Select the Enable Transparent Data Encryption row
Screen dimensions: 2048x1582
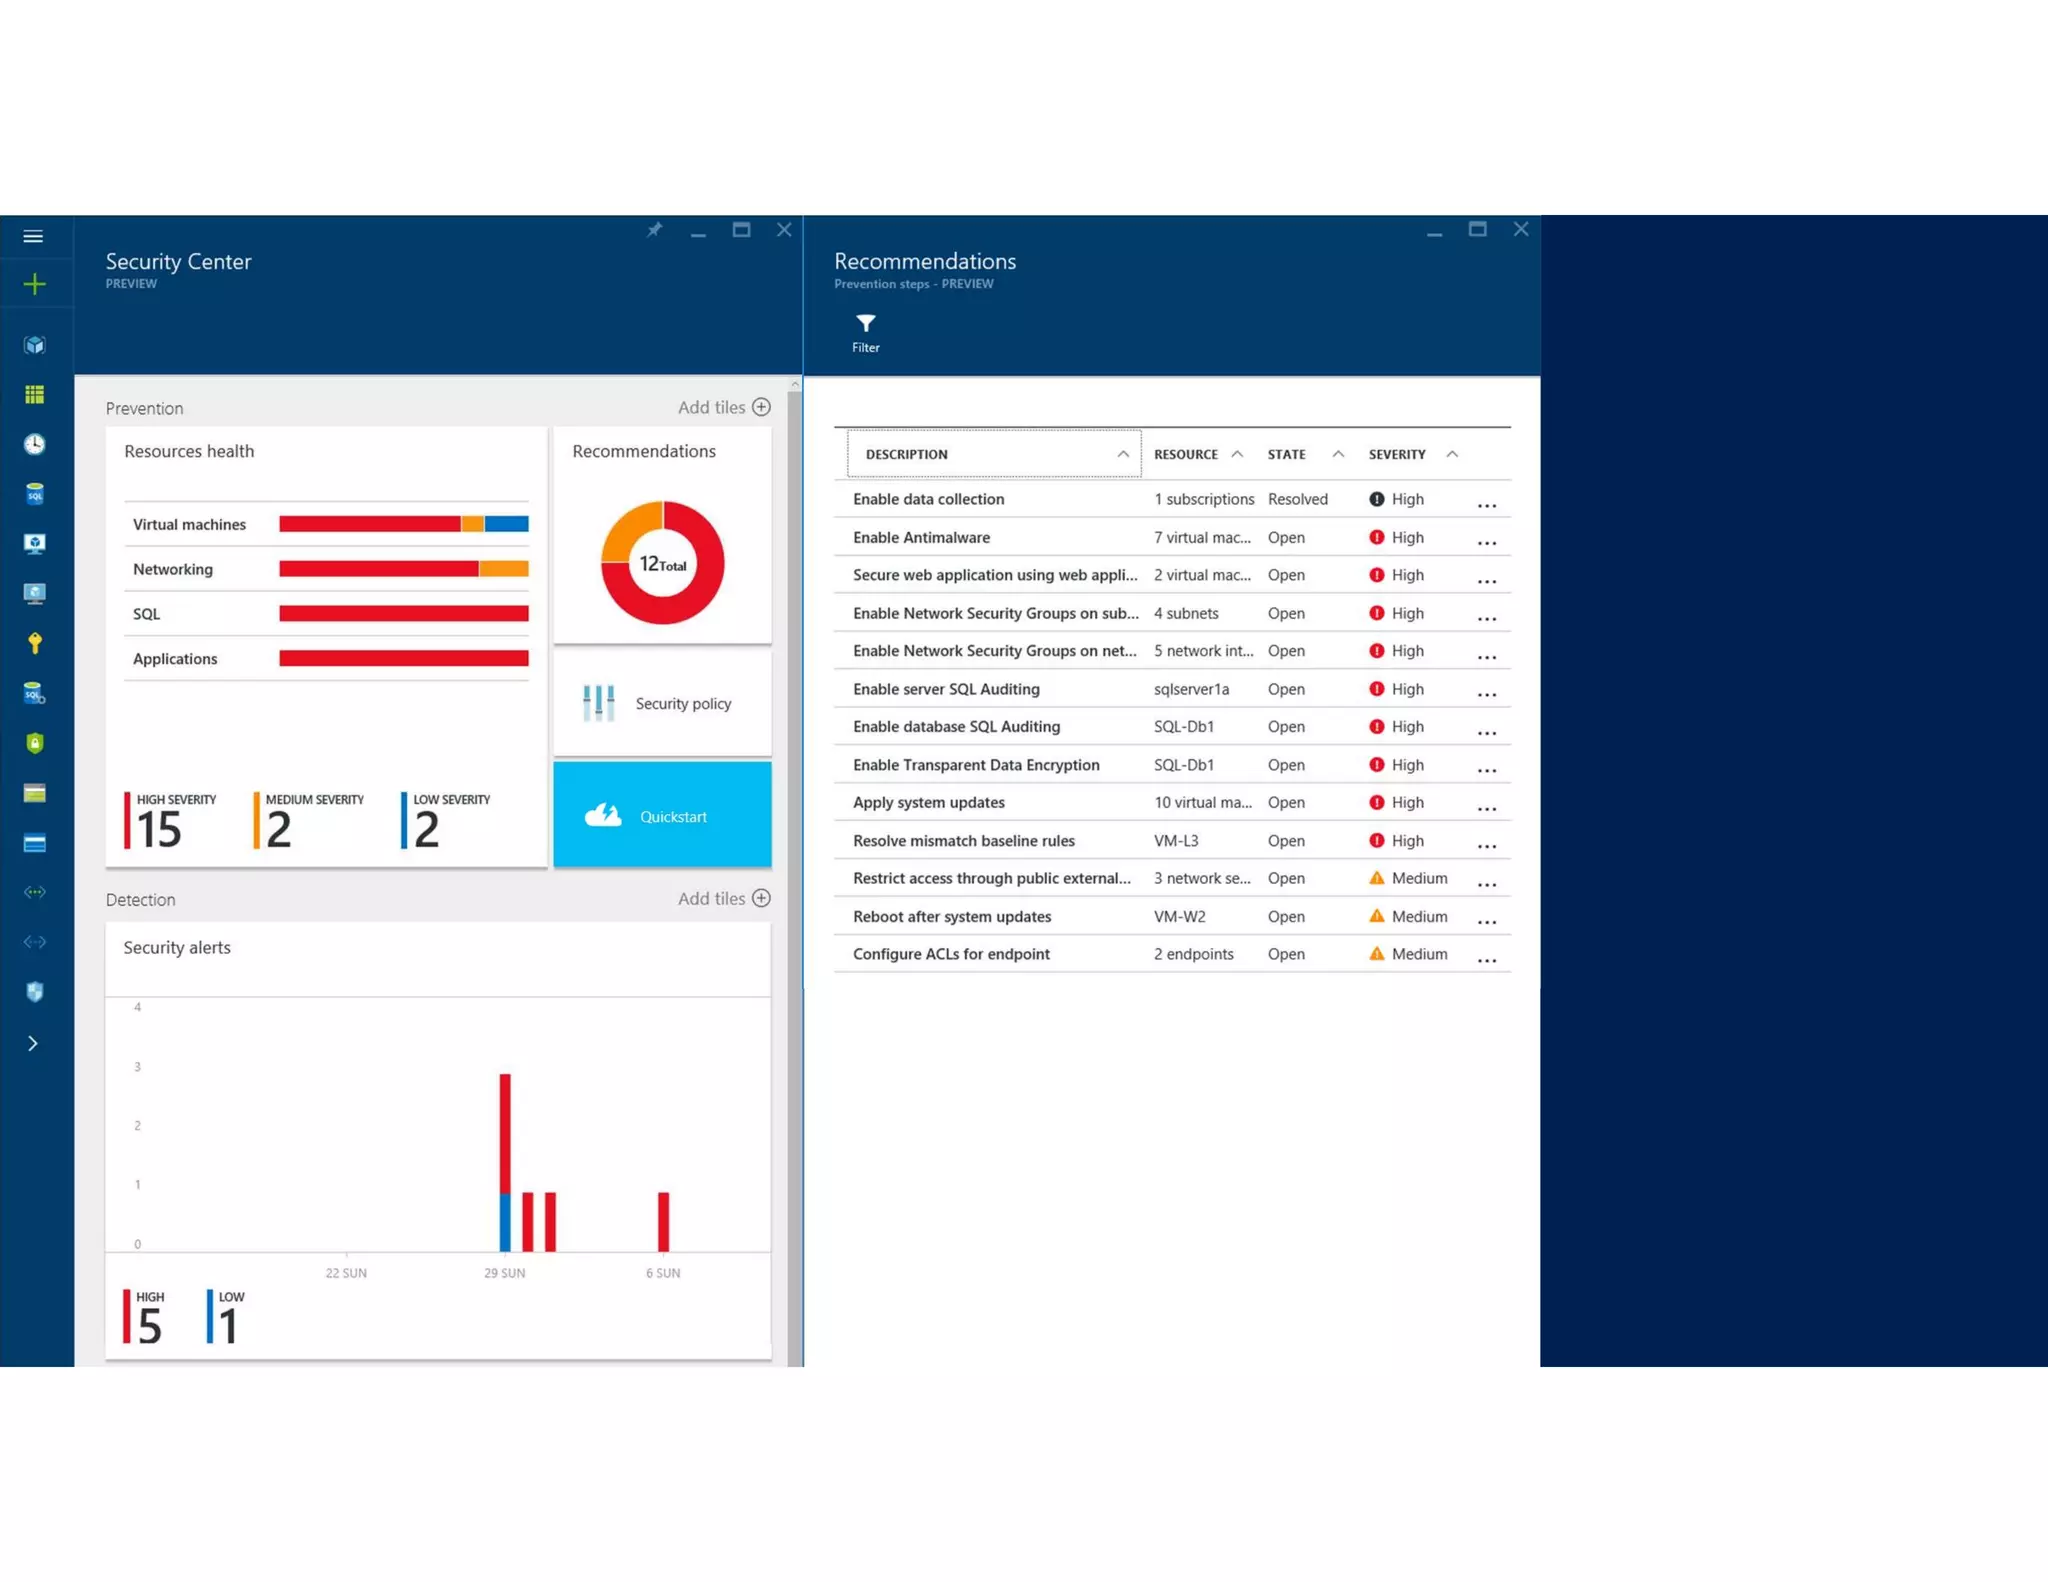[x=976, y=765]
